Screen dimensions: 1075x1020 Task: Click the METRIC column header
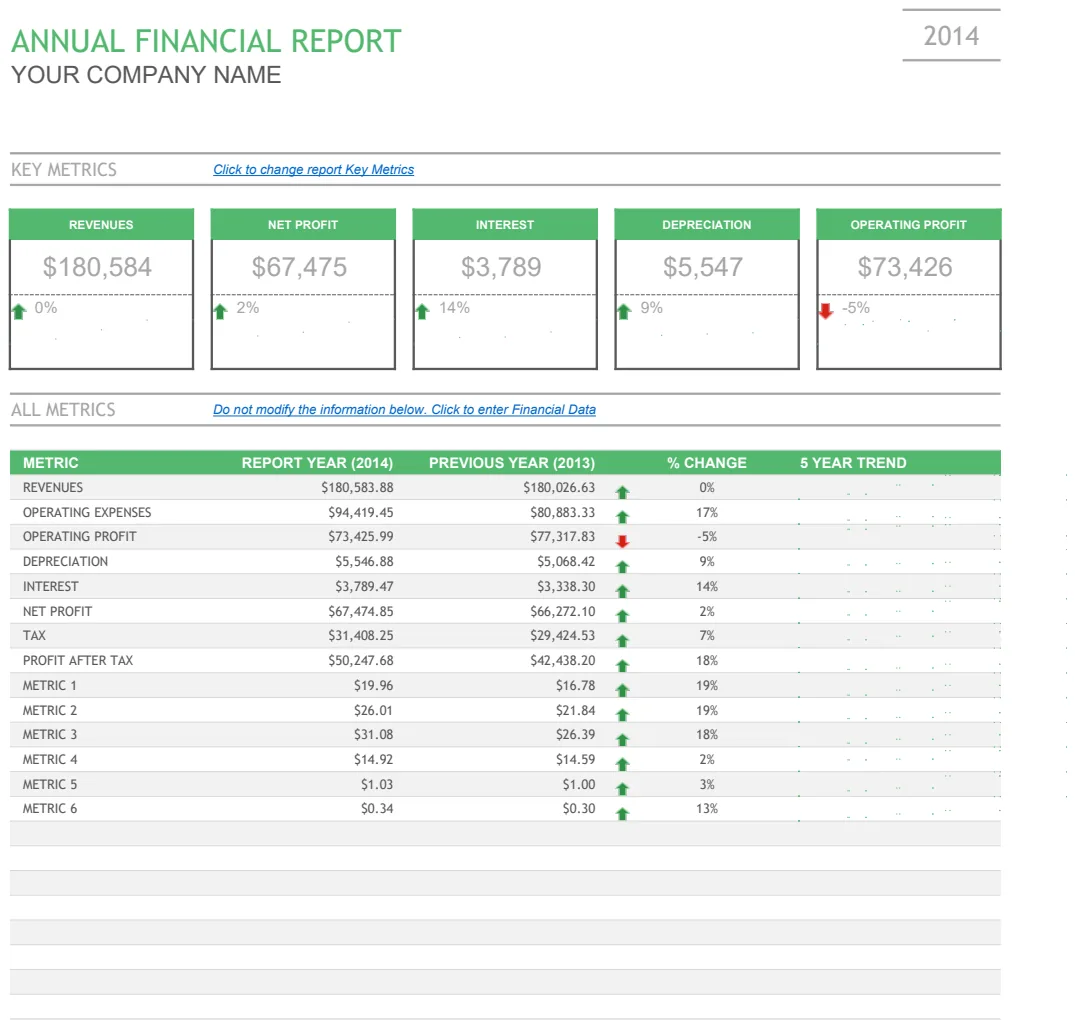(51, 463)
